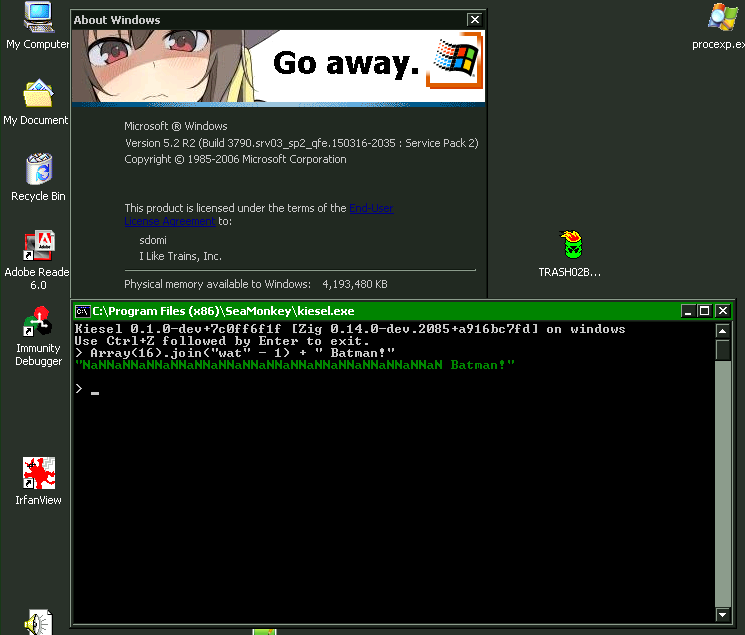This screenshot has width=745, height=635.
Task: Click the Kiesel version line in console
Action: (350, 329)
